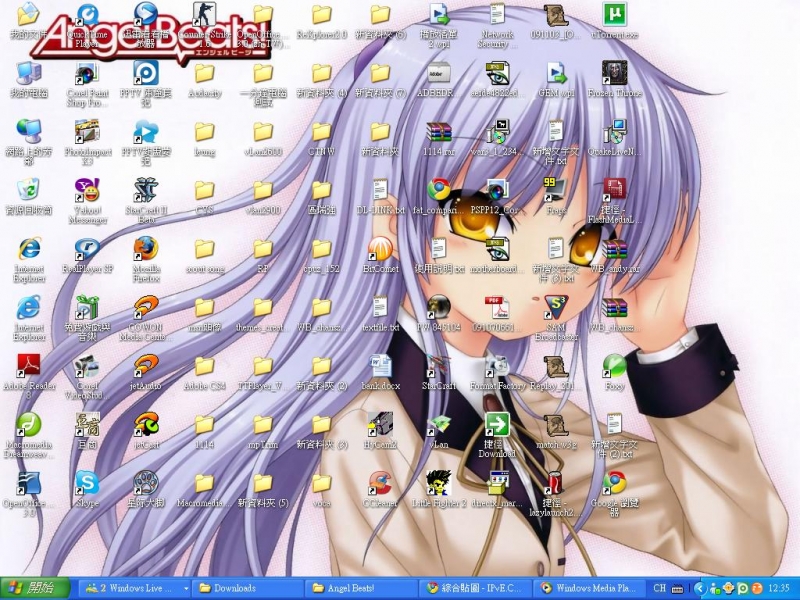Select the Frozen Throne game shortcut
Image resolution: width=800 pixels, height=600 pixels.
click(614, 73)
